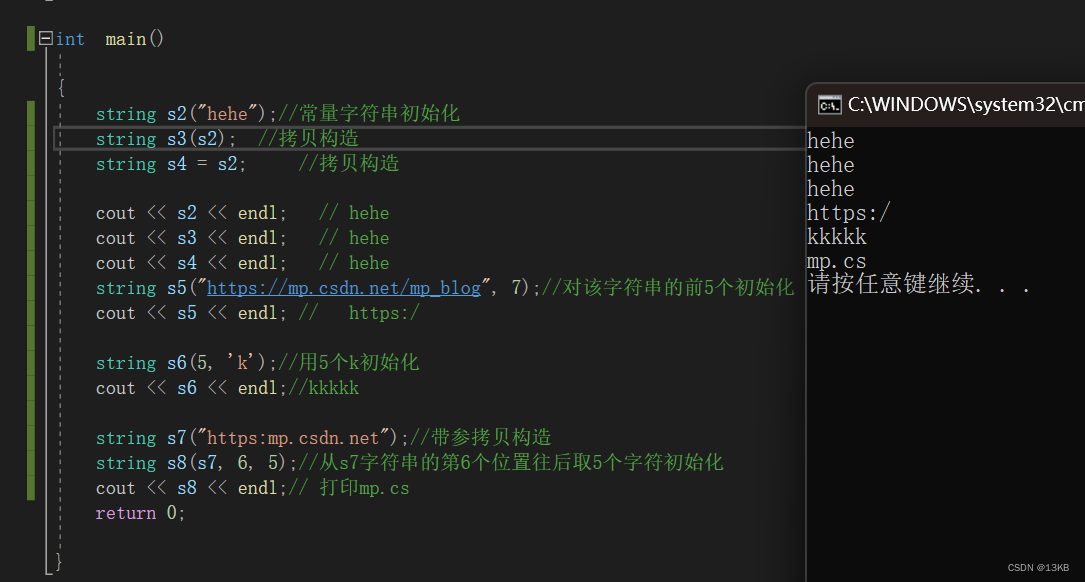Image resolution: width=1085 pixels, height=582 pixels.
Task: Click console output line 'mp.cs'
Action: 837,261
